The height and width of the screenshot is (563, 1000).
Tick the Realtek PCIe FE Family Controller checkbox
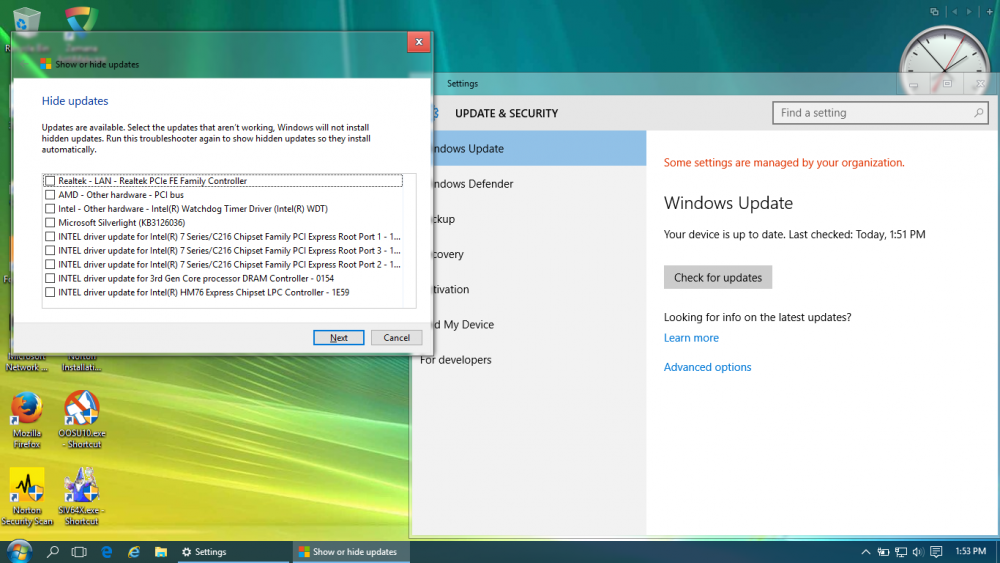tap(50, 181)
